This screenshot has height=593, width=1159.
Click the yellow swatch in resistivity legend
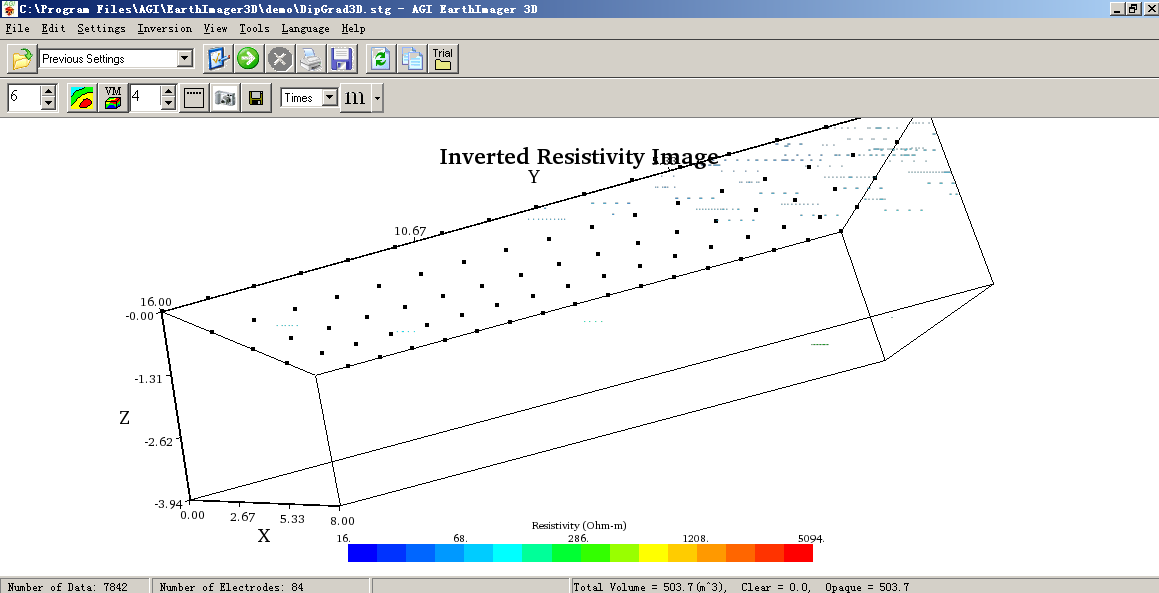click(653, 553)
